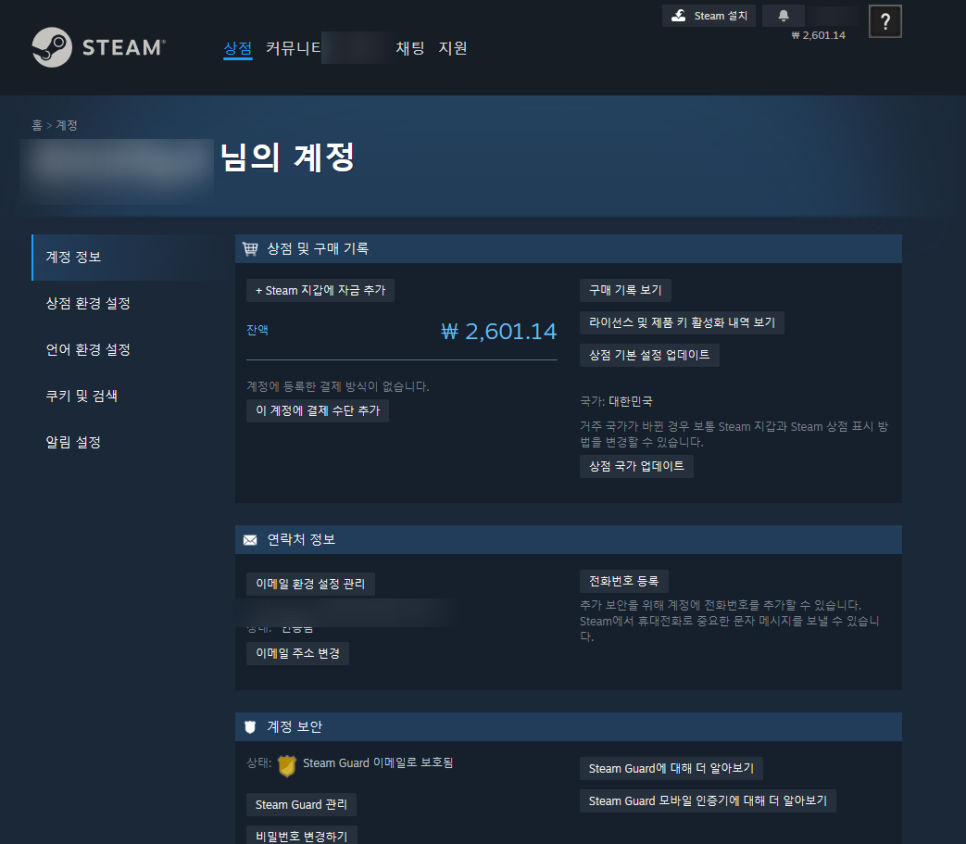Open the 상점 menu
This screenshot has width=966, height=844.
(238, 48)
